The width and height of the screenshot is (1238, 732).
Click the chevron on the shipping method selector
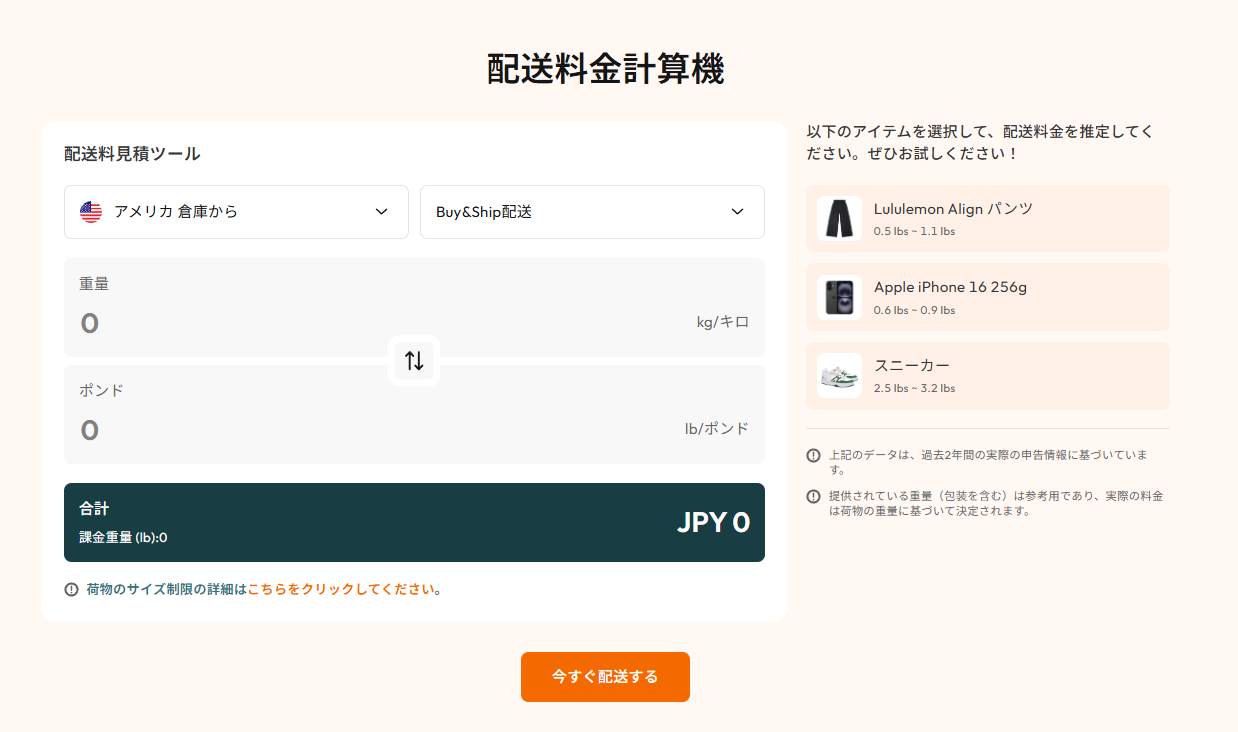[737, 212]
